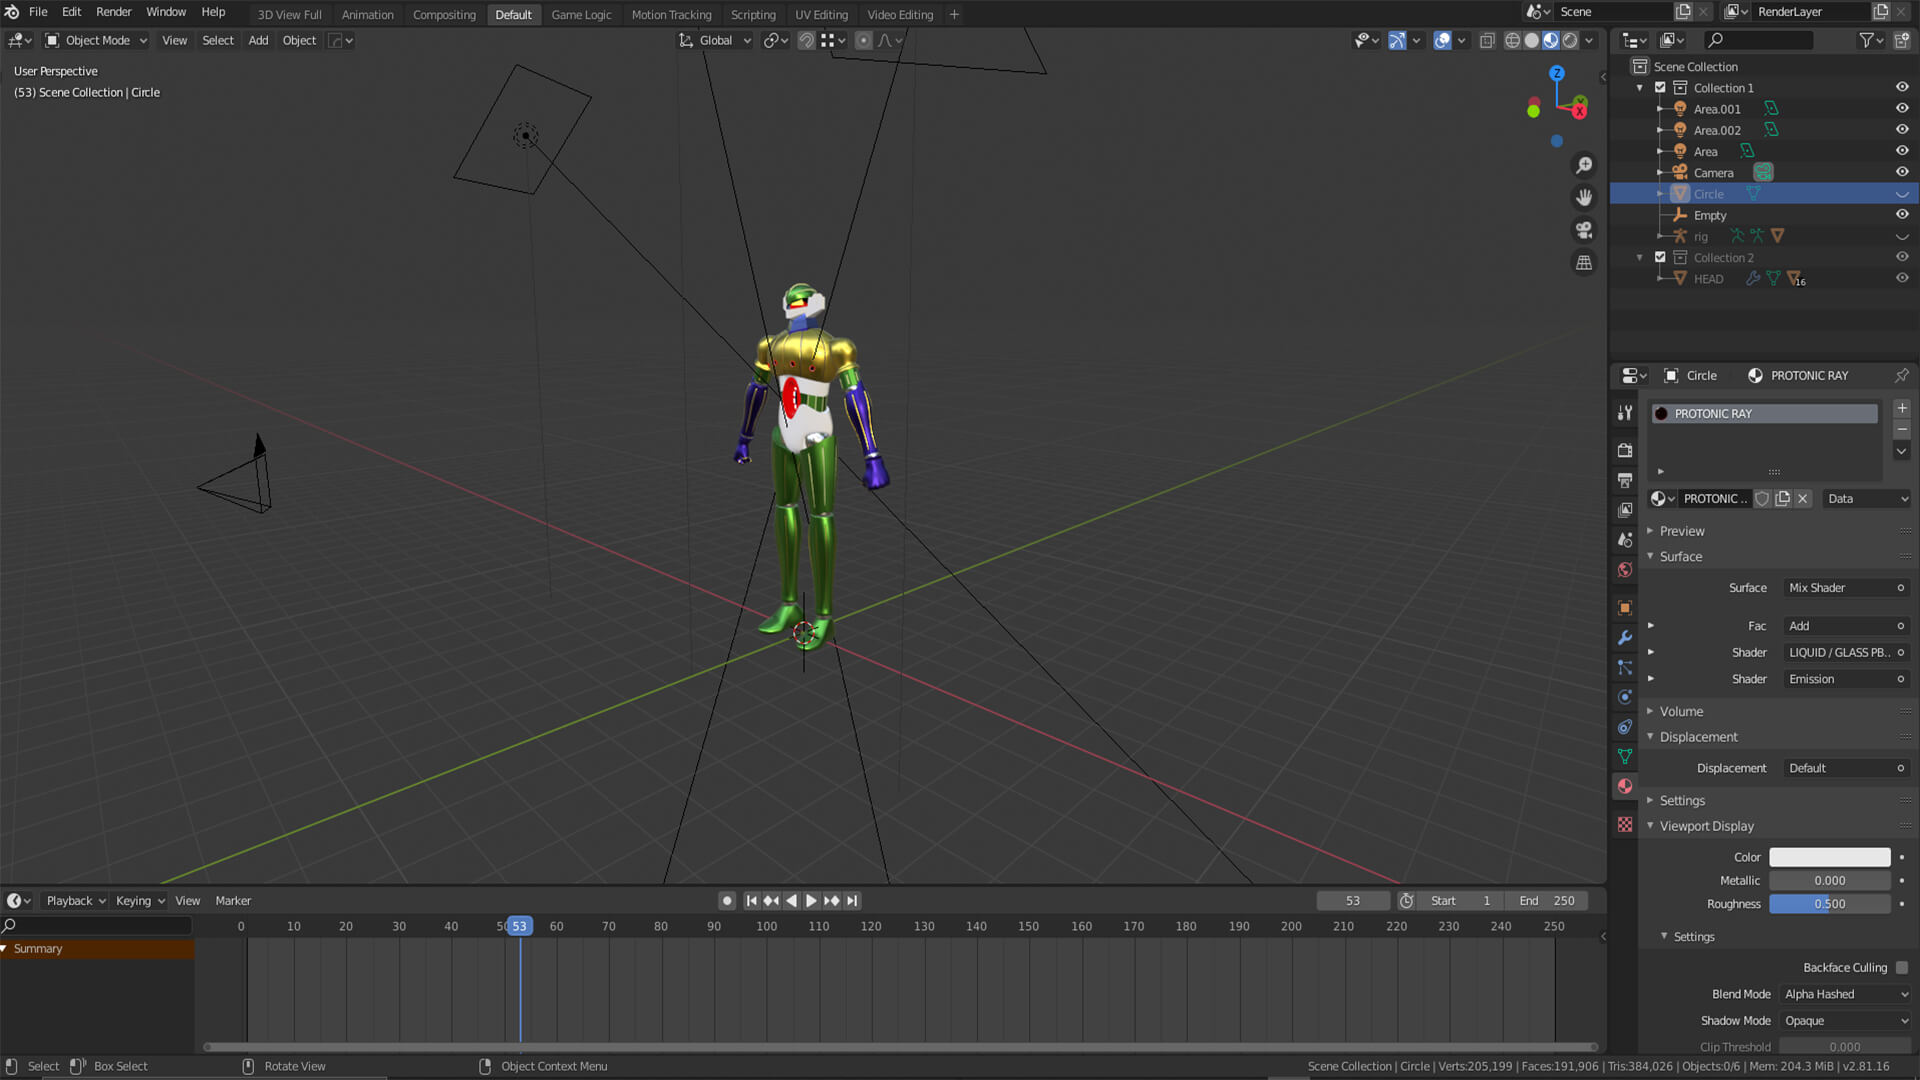1920x1080 pixels.
Task: Toggle camera view icon in viewport
Action: tap(1584, 230)
